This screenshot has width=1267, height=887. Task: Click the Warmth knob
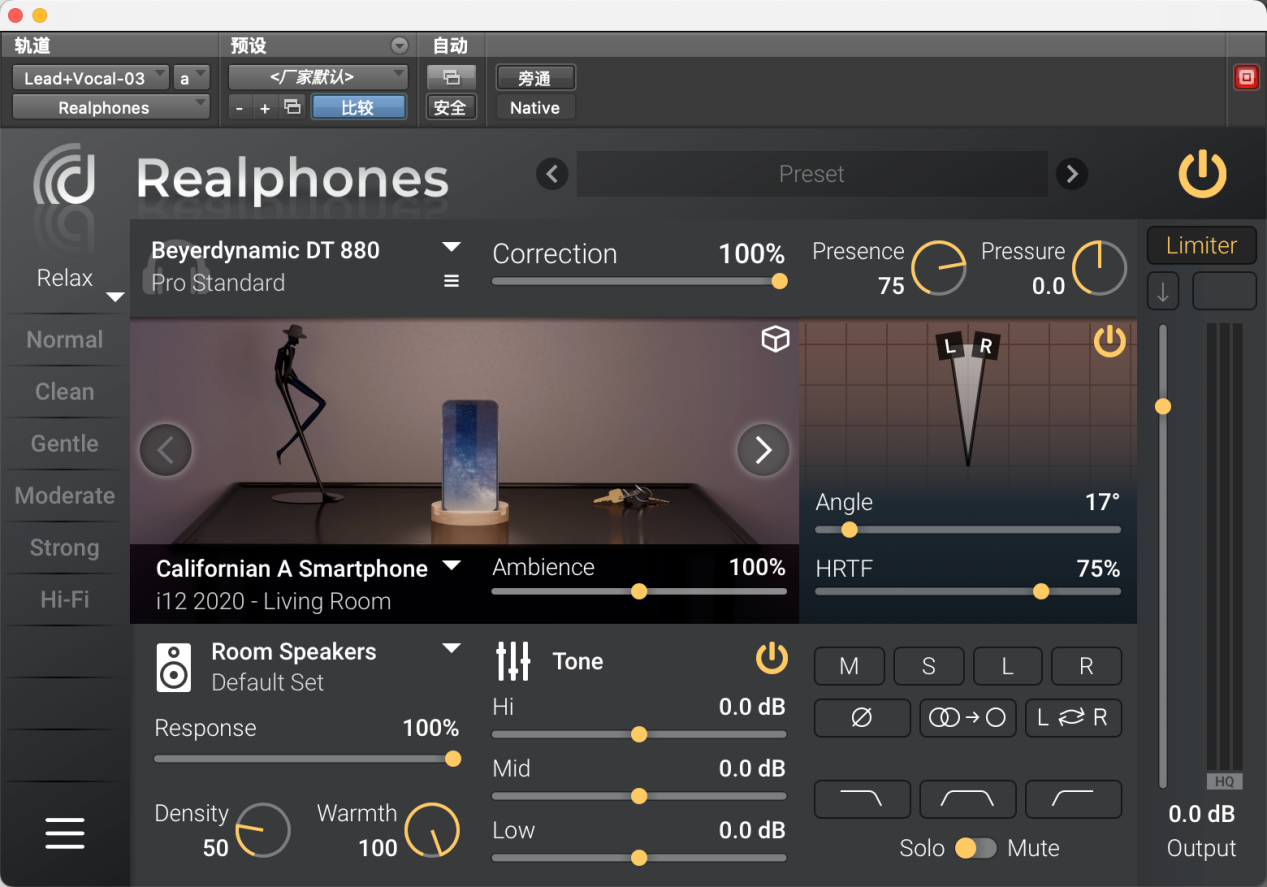point(432,830)
